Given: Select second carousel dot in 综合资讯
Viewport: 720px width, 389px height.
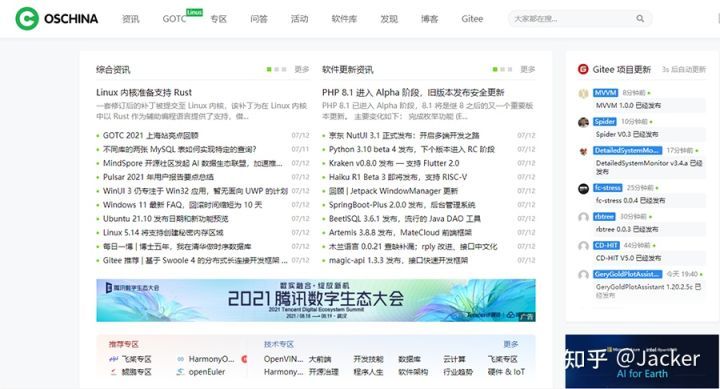Looking at the screenshot, I should 276,69.
